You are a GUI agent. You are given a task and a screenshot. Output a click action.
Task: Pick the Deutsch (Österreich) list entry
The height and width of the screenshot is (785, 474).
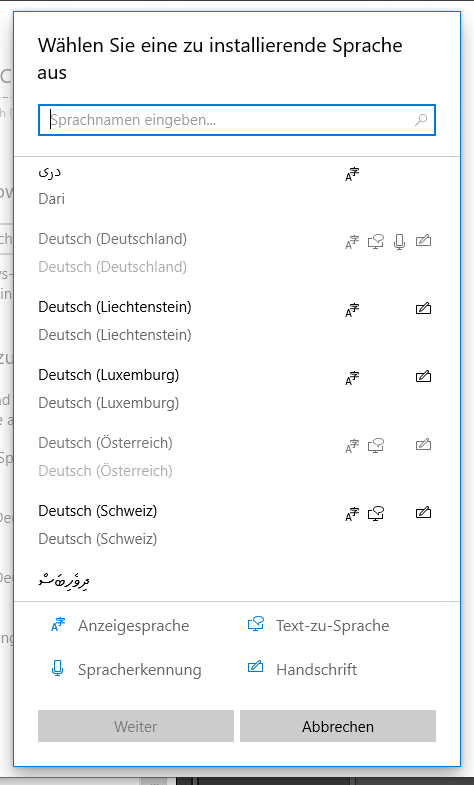[x=236, y=457]
